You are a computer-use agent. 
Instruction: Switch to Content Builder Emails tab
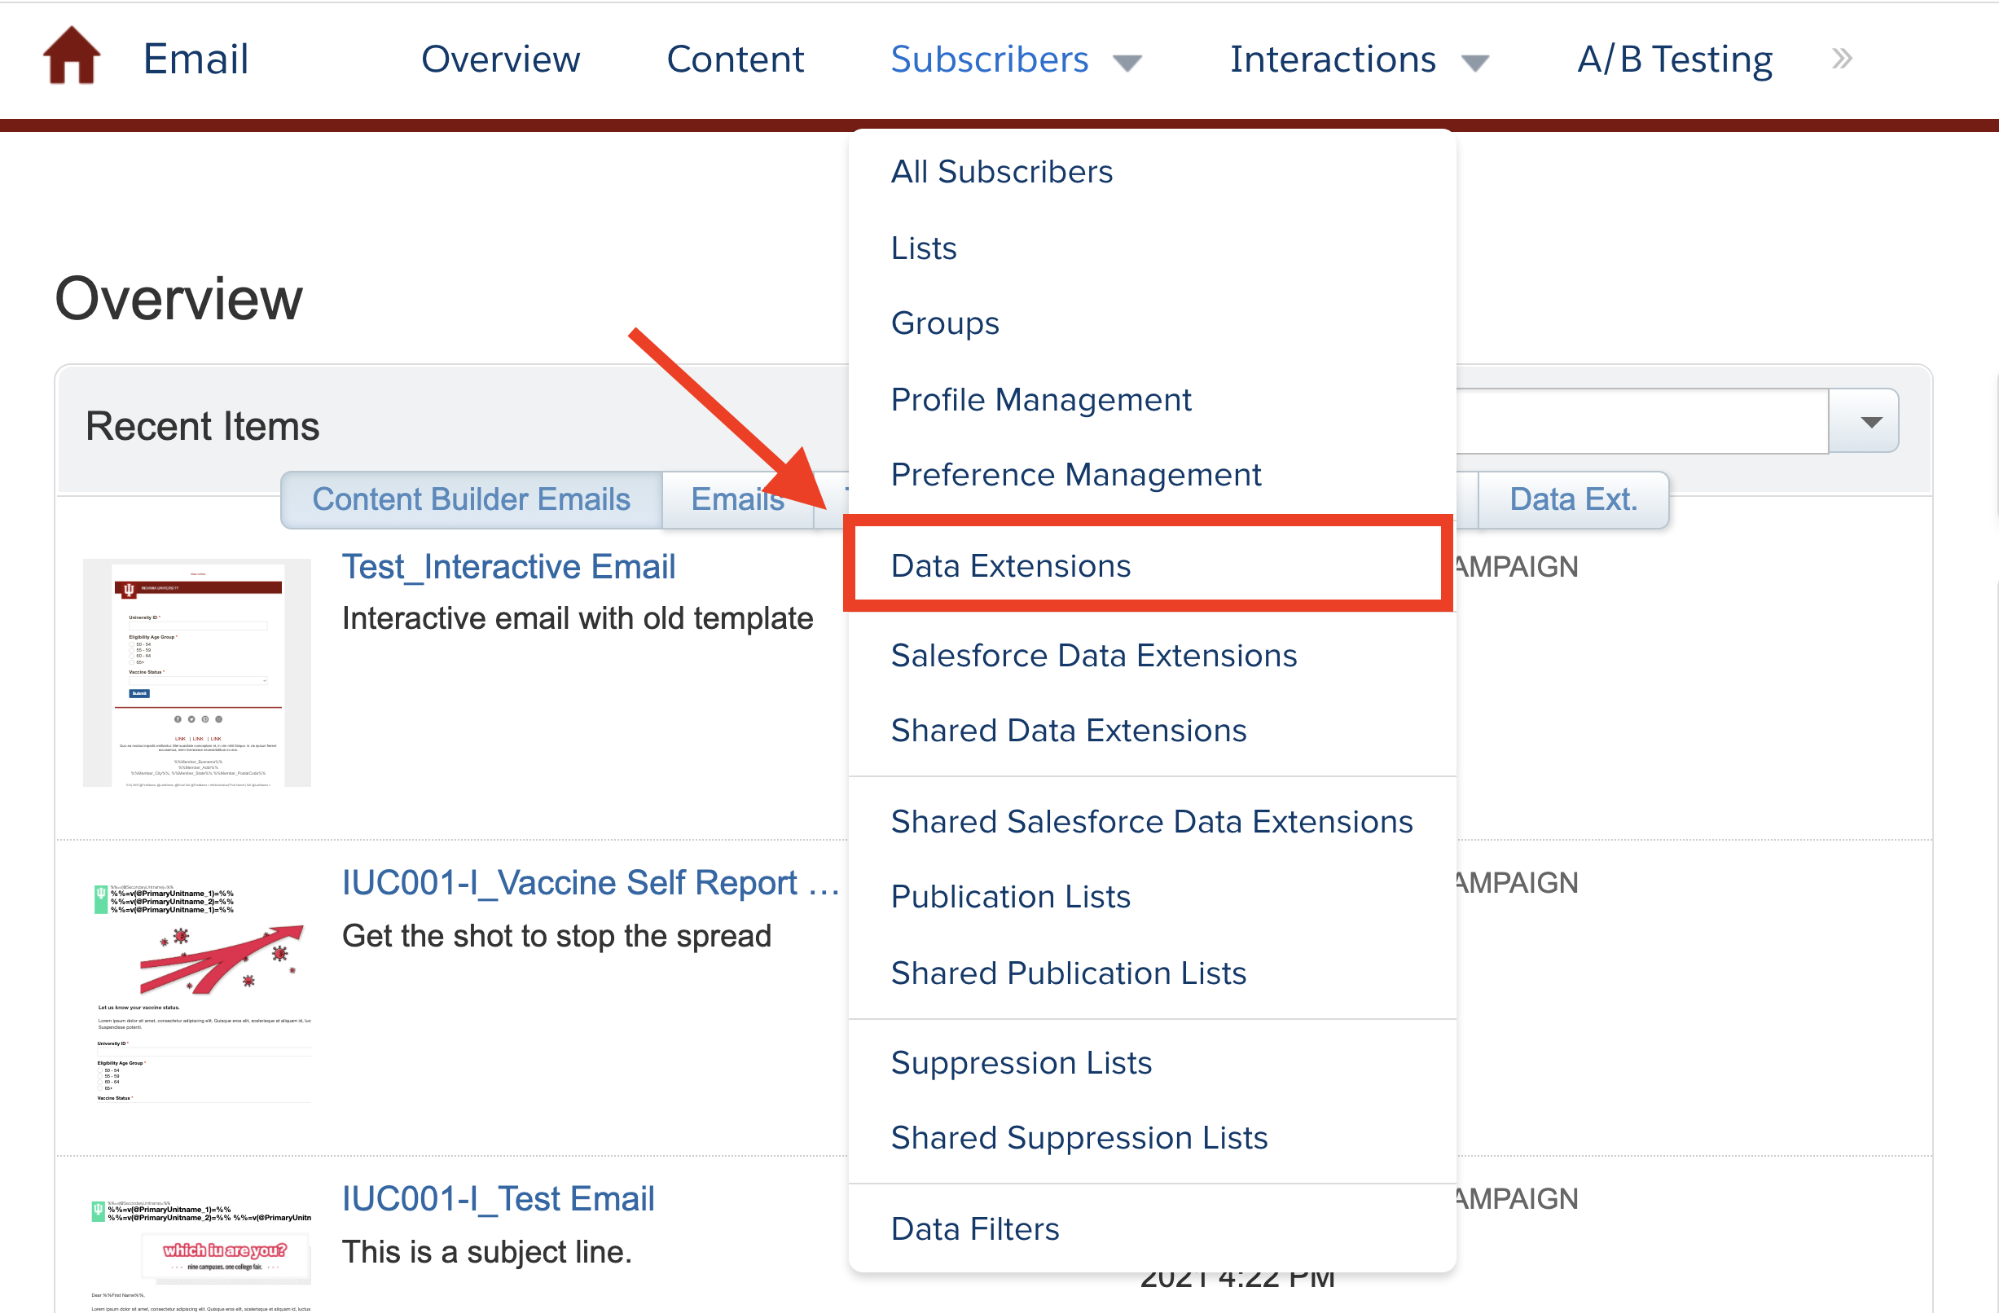tap(471, 499)
